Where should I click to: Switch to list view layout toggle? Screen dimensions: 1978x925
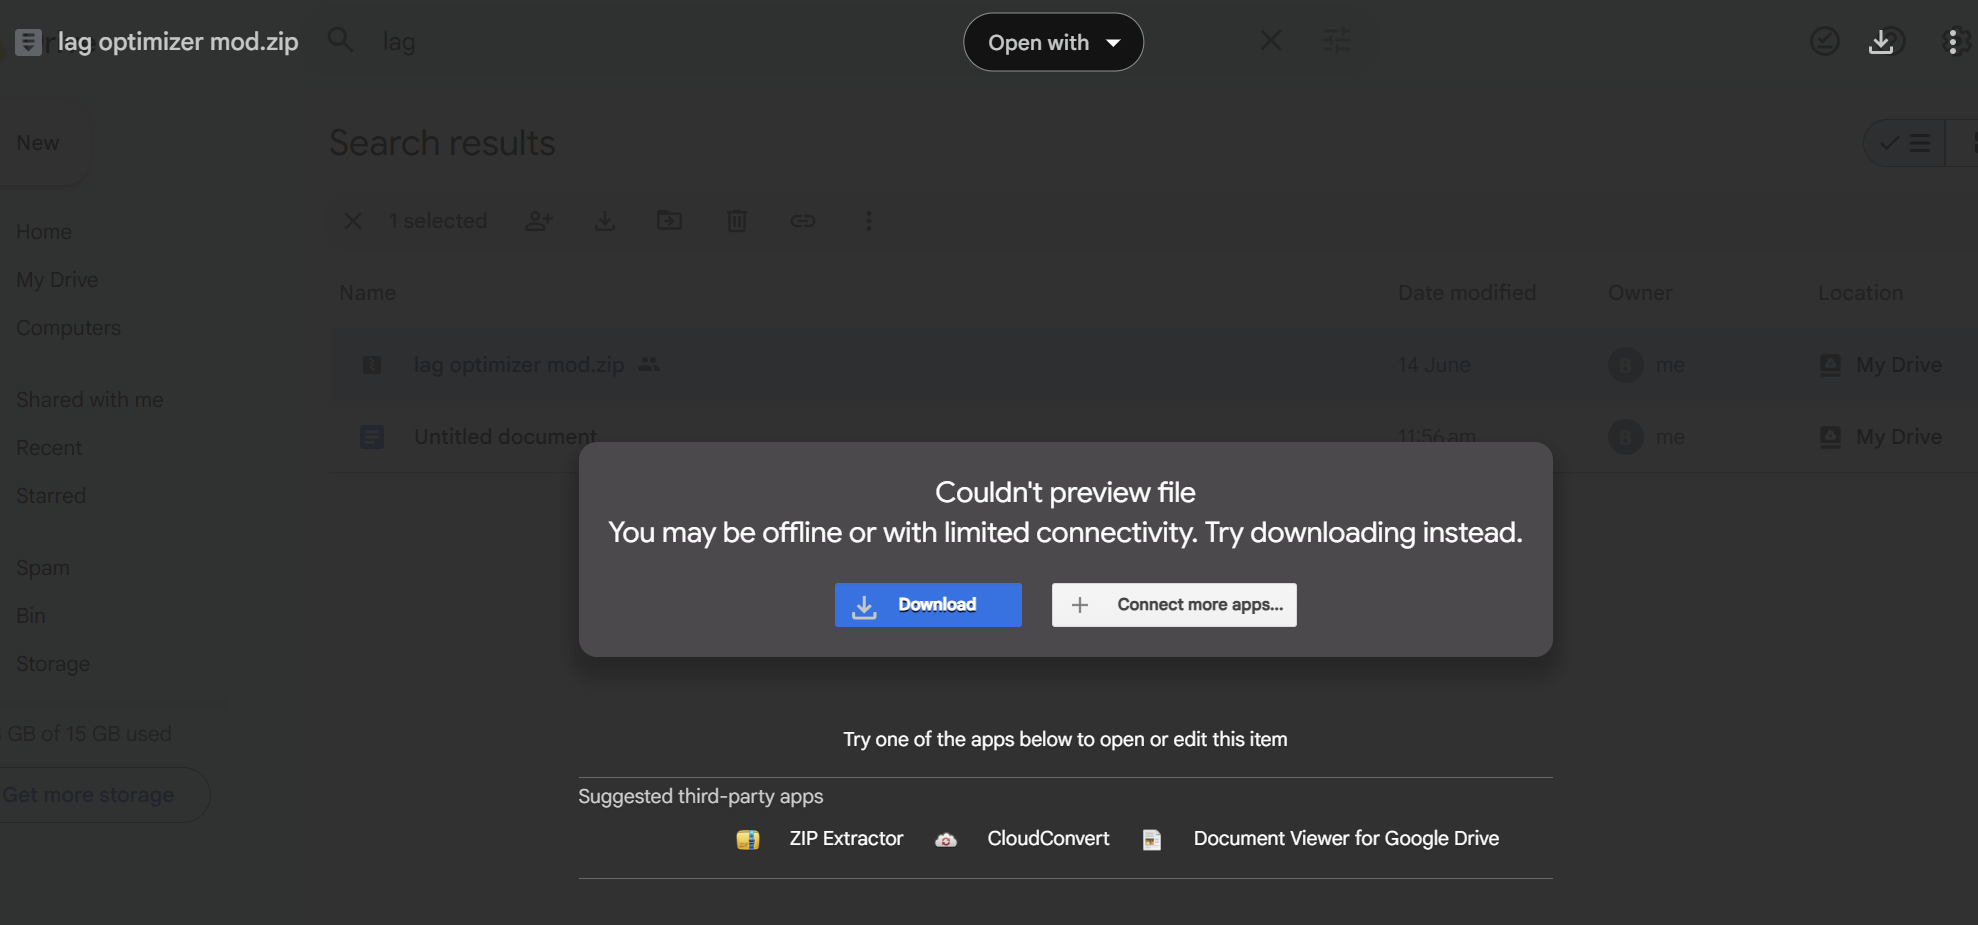pyautogui.click(x=1904, y=143)
